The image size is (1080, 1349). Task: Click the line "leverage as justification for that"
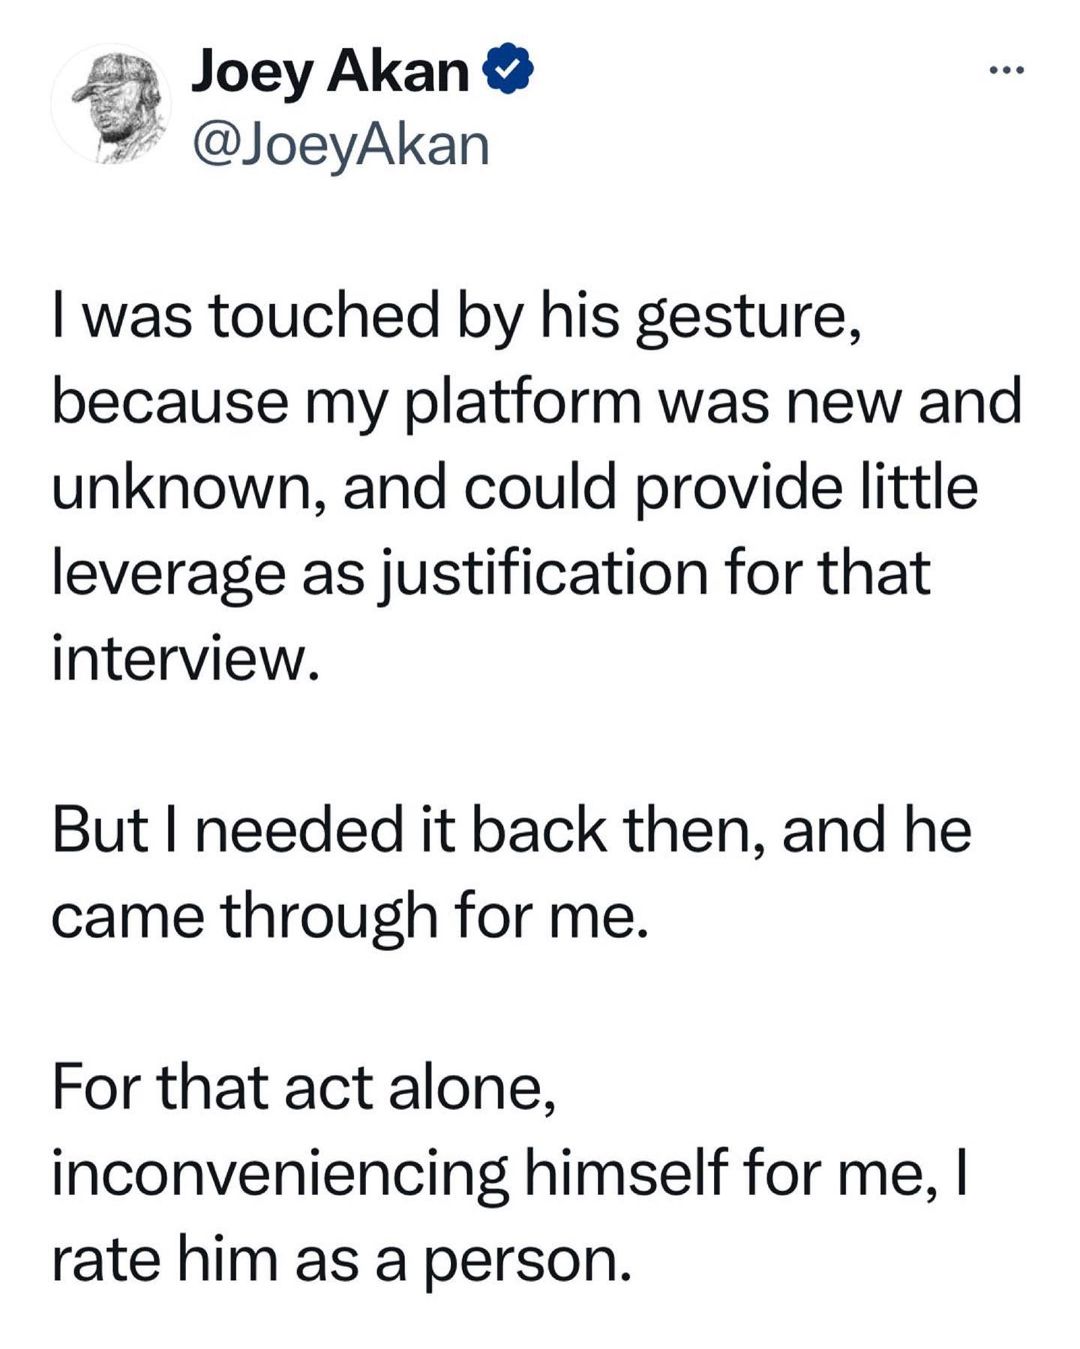point(490,574)
